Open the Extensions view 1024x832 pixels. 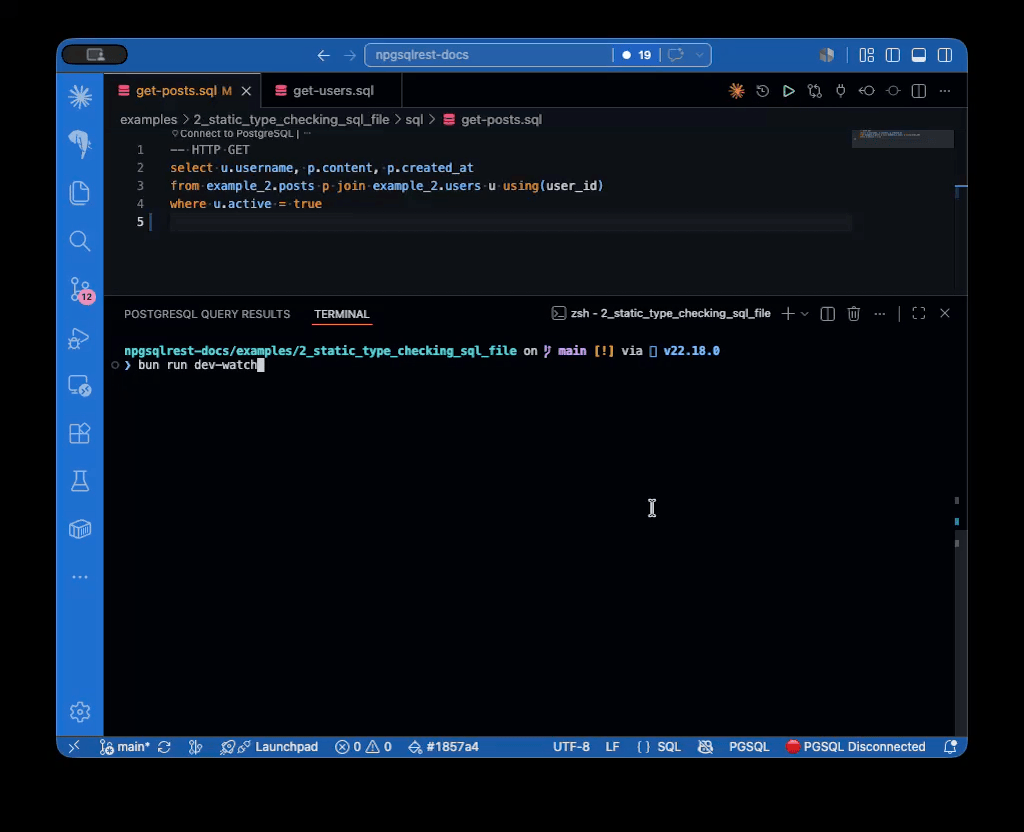pos(80,433)
